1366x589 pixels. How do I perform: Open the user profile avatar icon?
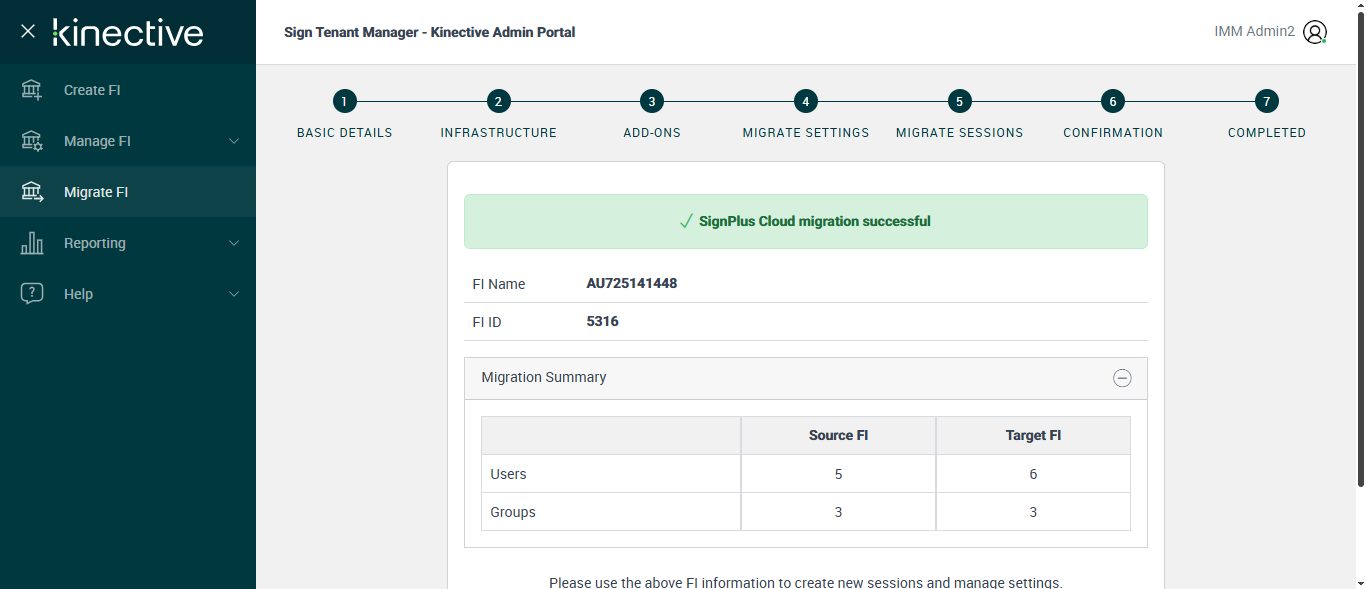tap(1315, 32)
